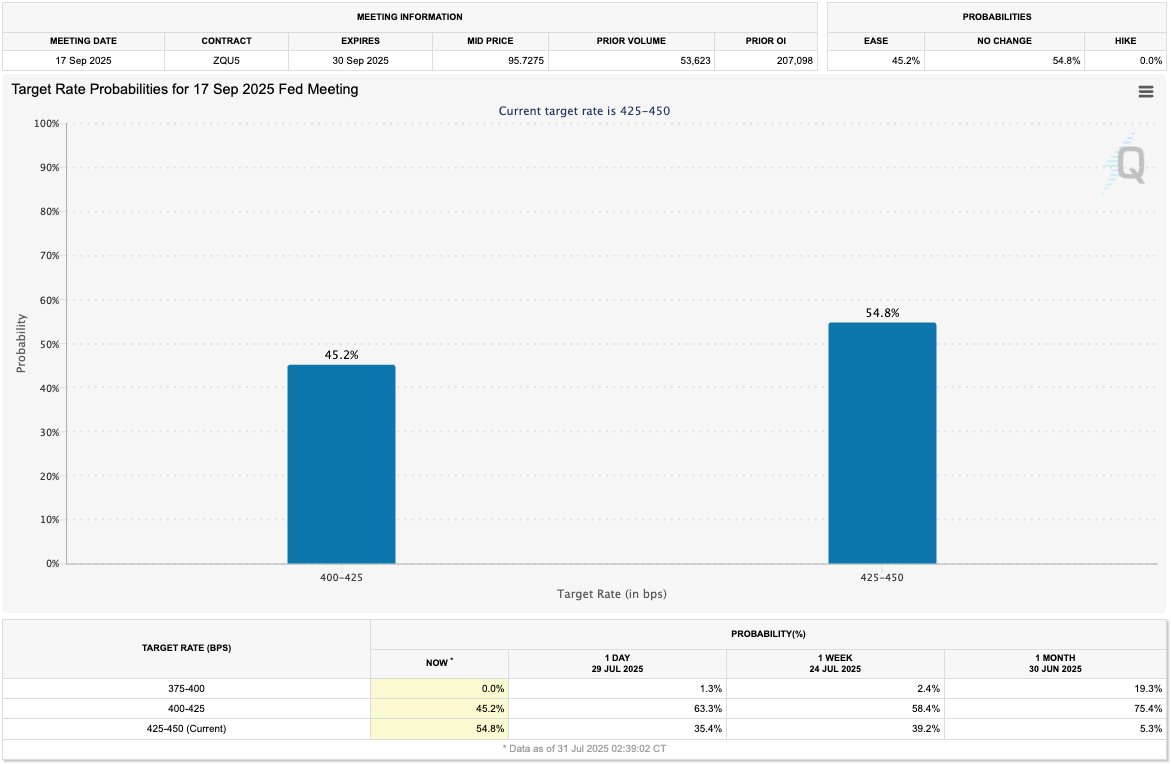Select the ZQU5 contract cell

click(x=226, y=60)
